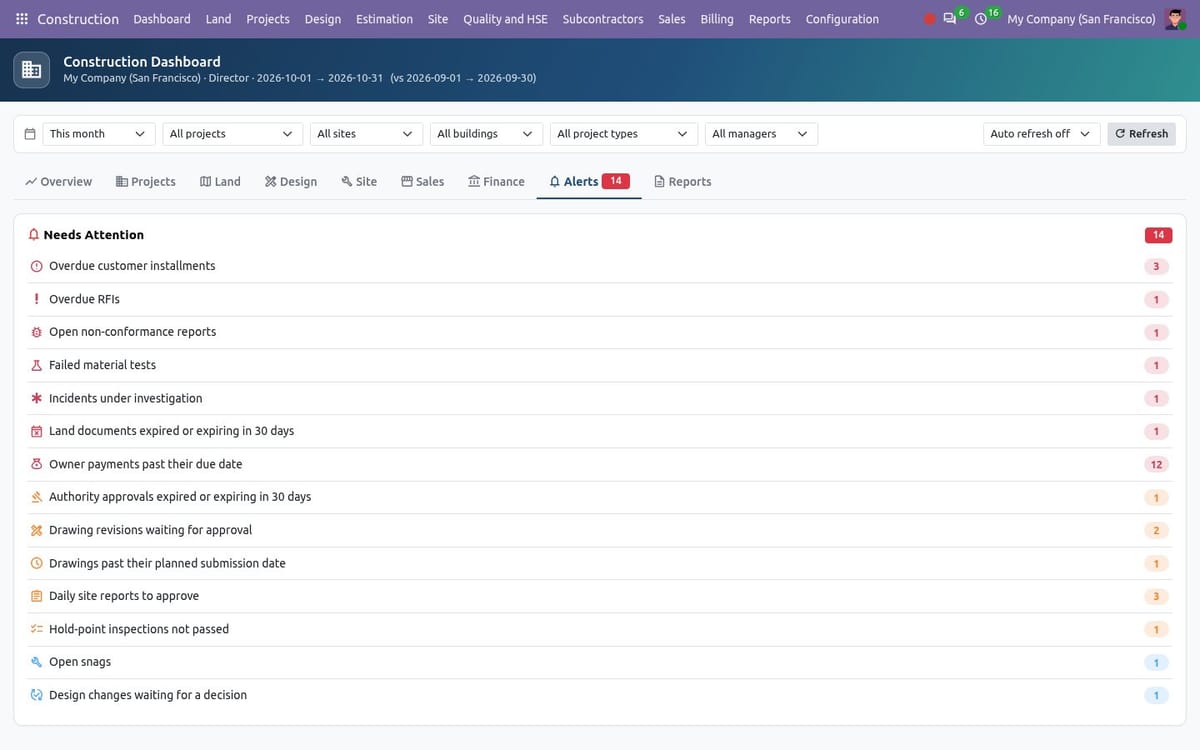Image resolution: width=1200 pixels, height=750 pixels.
Task: Open Drawing revisions waiting for approval
Action: click(600, 530)
